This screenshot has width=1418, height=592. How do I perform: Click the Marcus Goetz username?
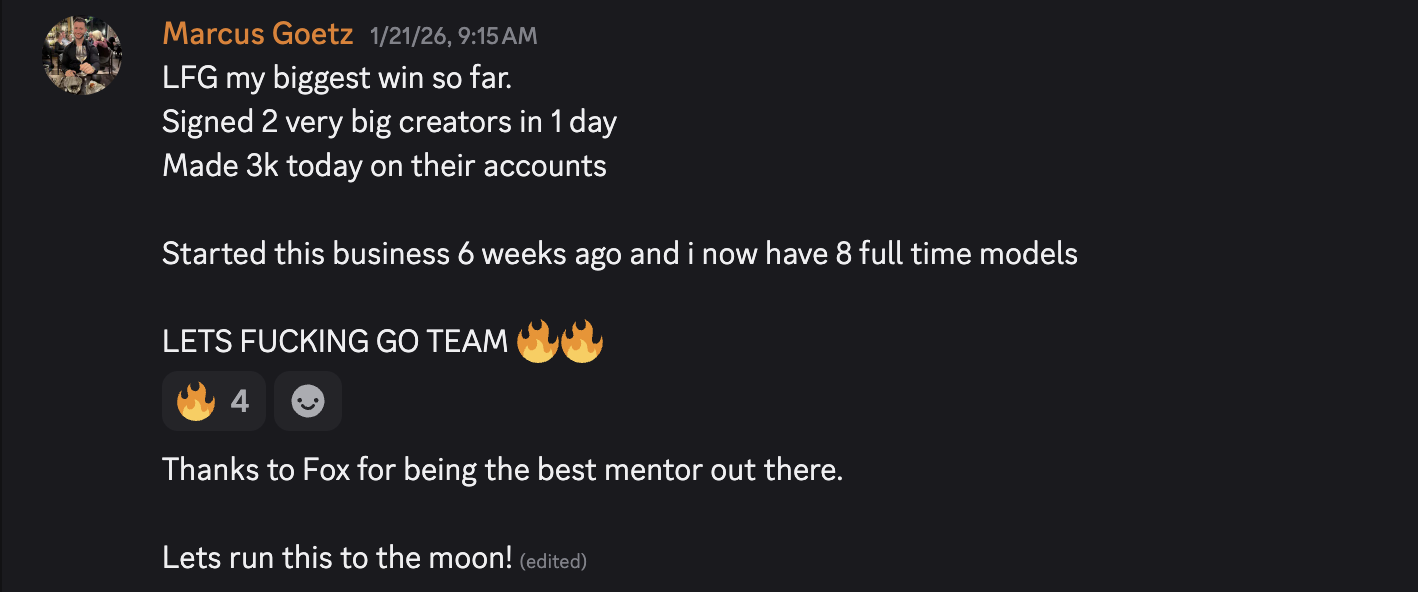pyautogui.click(x=257, y=34)
